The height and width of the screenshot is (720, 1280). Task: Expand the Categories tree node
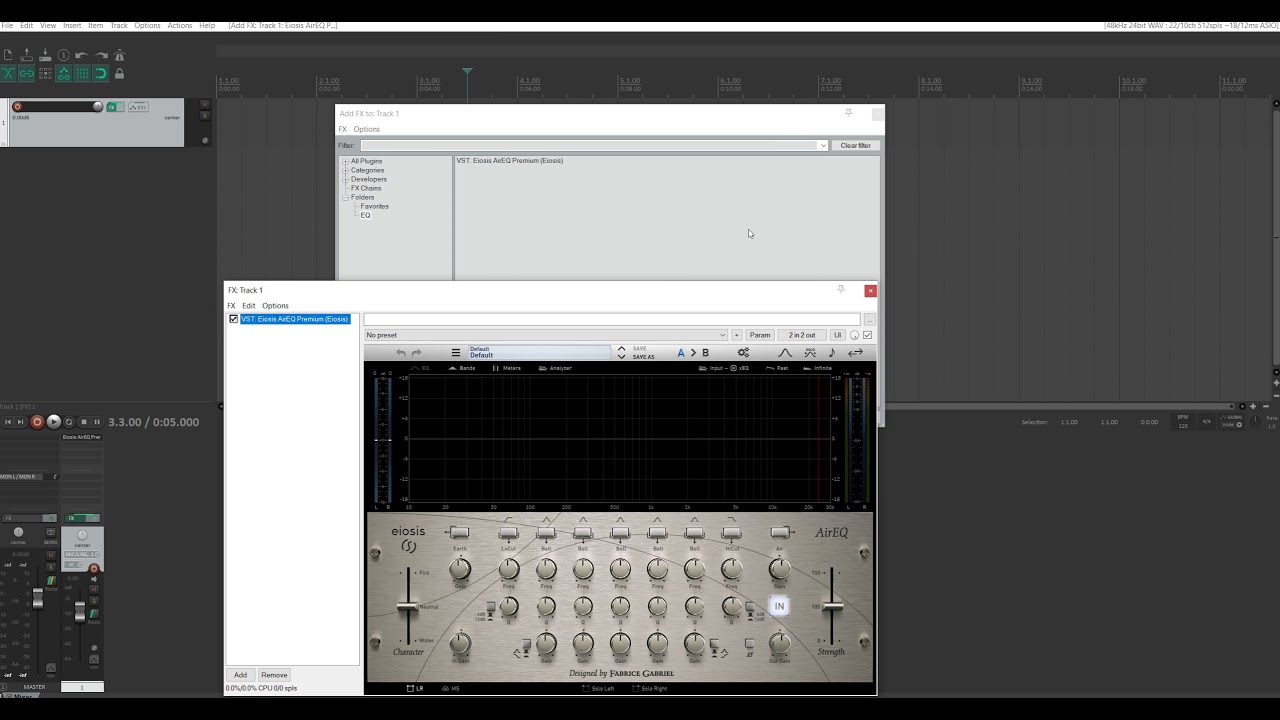click(346, 170)
